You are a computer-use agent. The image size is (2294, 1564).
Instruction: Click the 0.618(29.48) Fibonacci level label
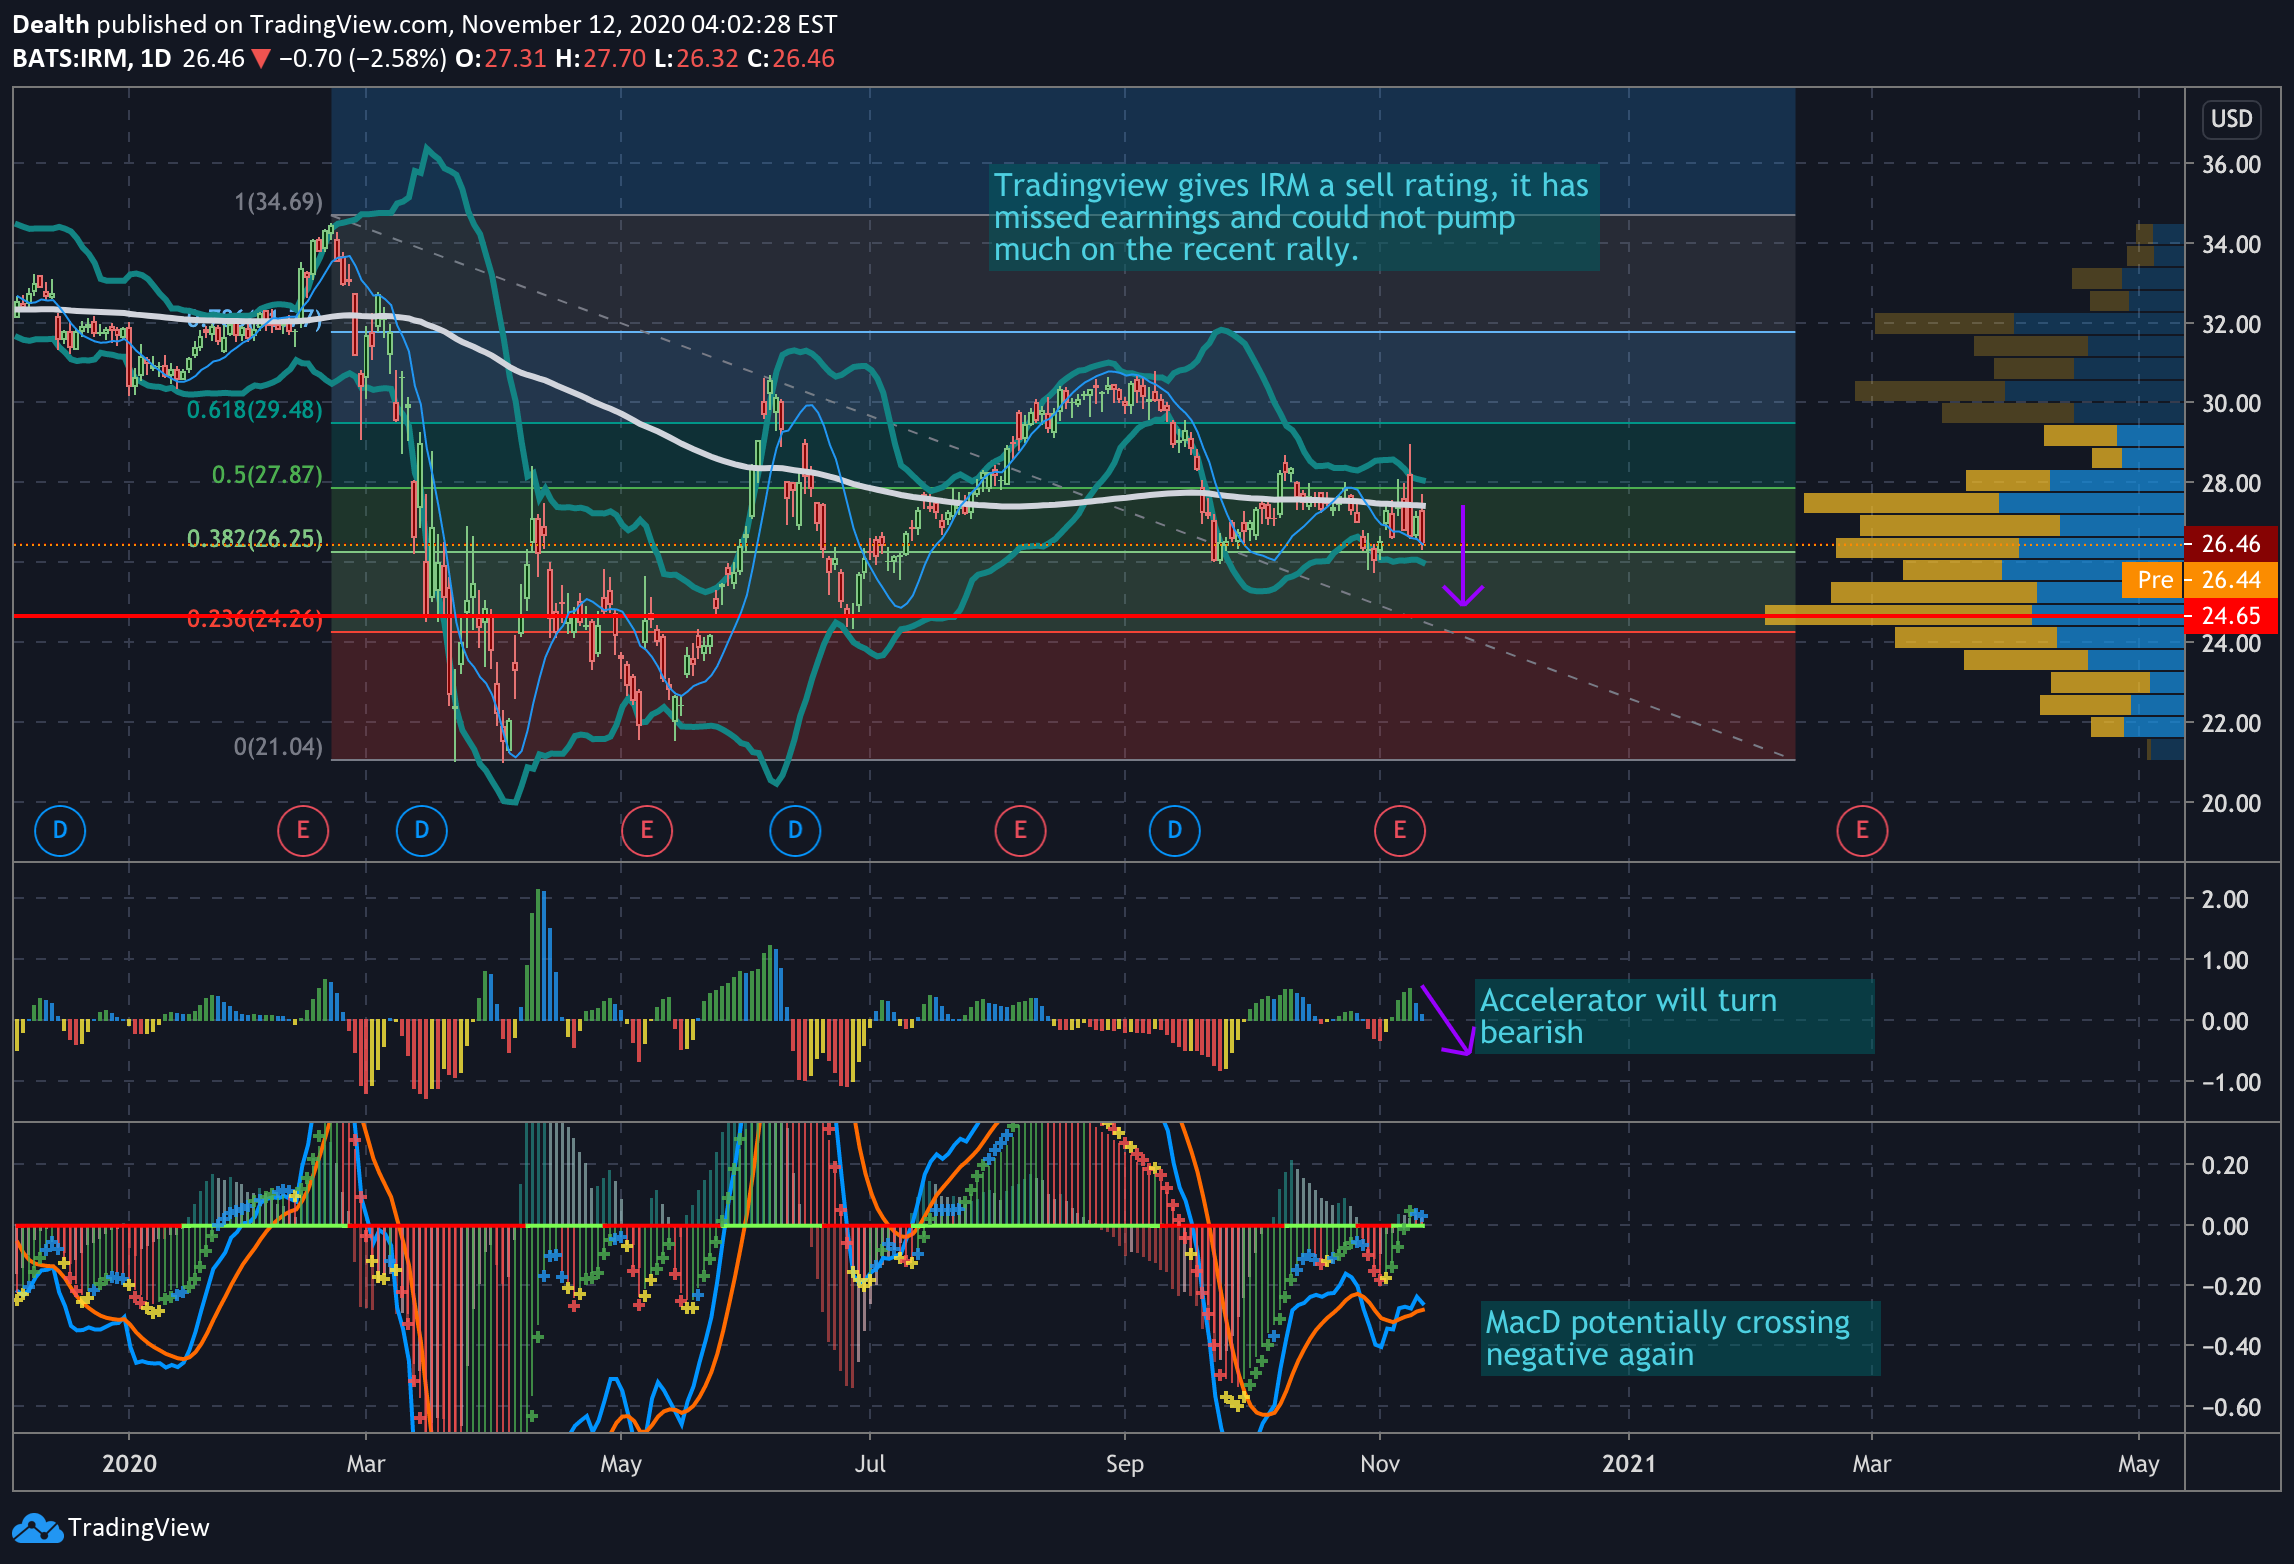point(255,410)
